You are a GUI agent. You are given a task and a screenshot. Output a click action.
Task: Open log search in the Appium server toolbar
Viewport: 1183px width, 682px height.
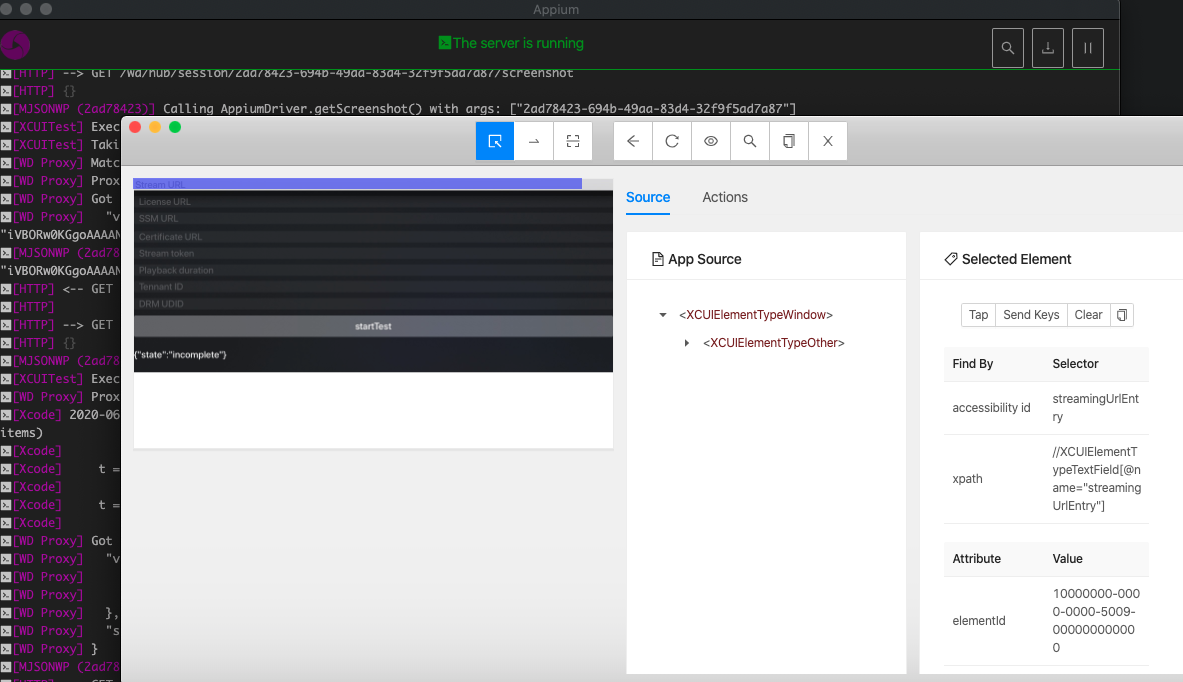pyautogui.click(x=1007, y=47)
